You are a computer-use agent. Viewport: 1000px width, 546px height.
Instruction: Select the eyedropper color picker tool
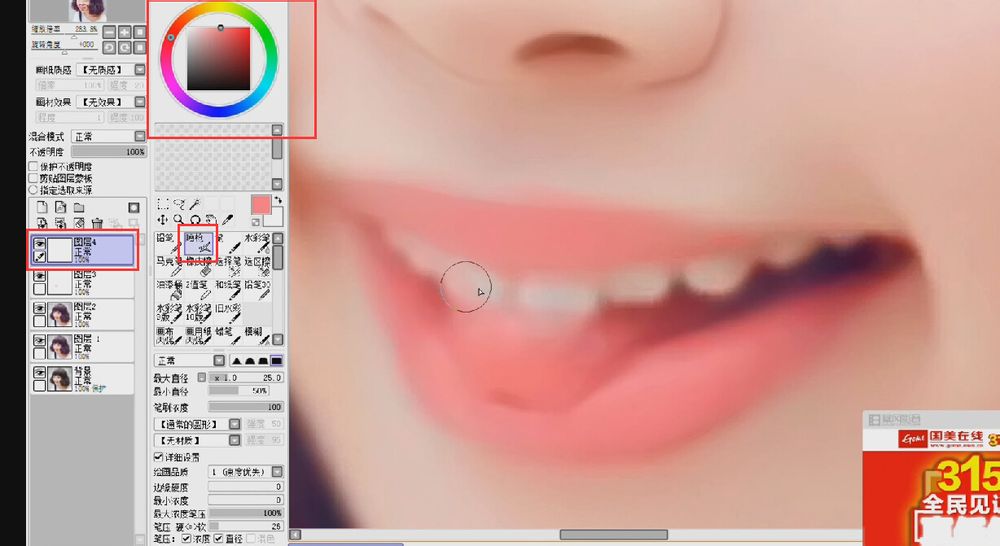(x=227, y=220)
